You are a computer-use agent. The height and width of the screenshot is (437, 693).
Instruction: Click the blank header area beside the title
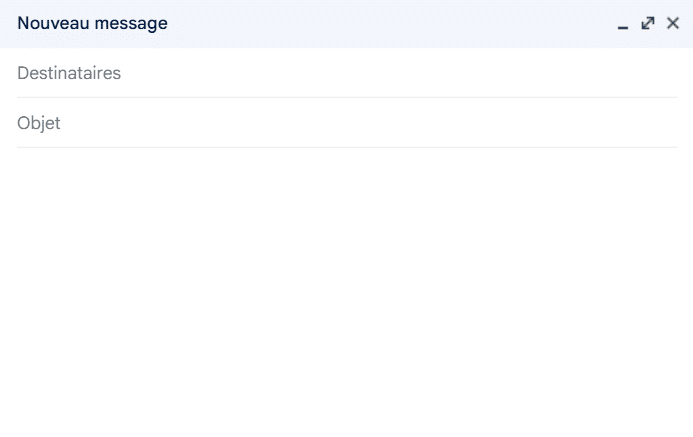click(x=390, y=23)
